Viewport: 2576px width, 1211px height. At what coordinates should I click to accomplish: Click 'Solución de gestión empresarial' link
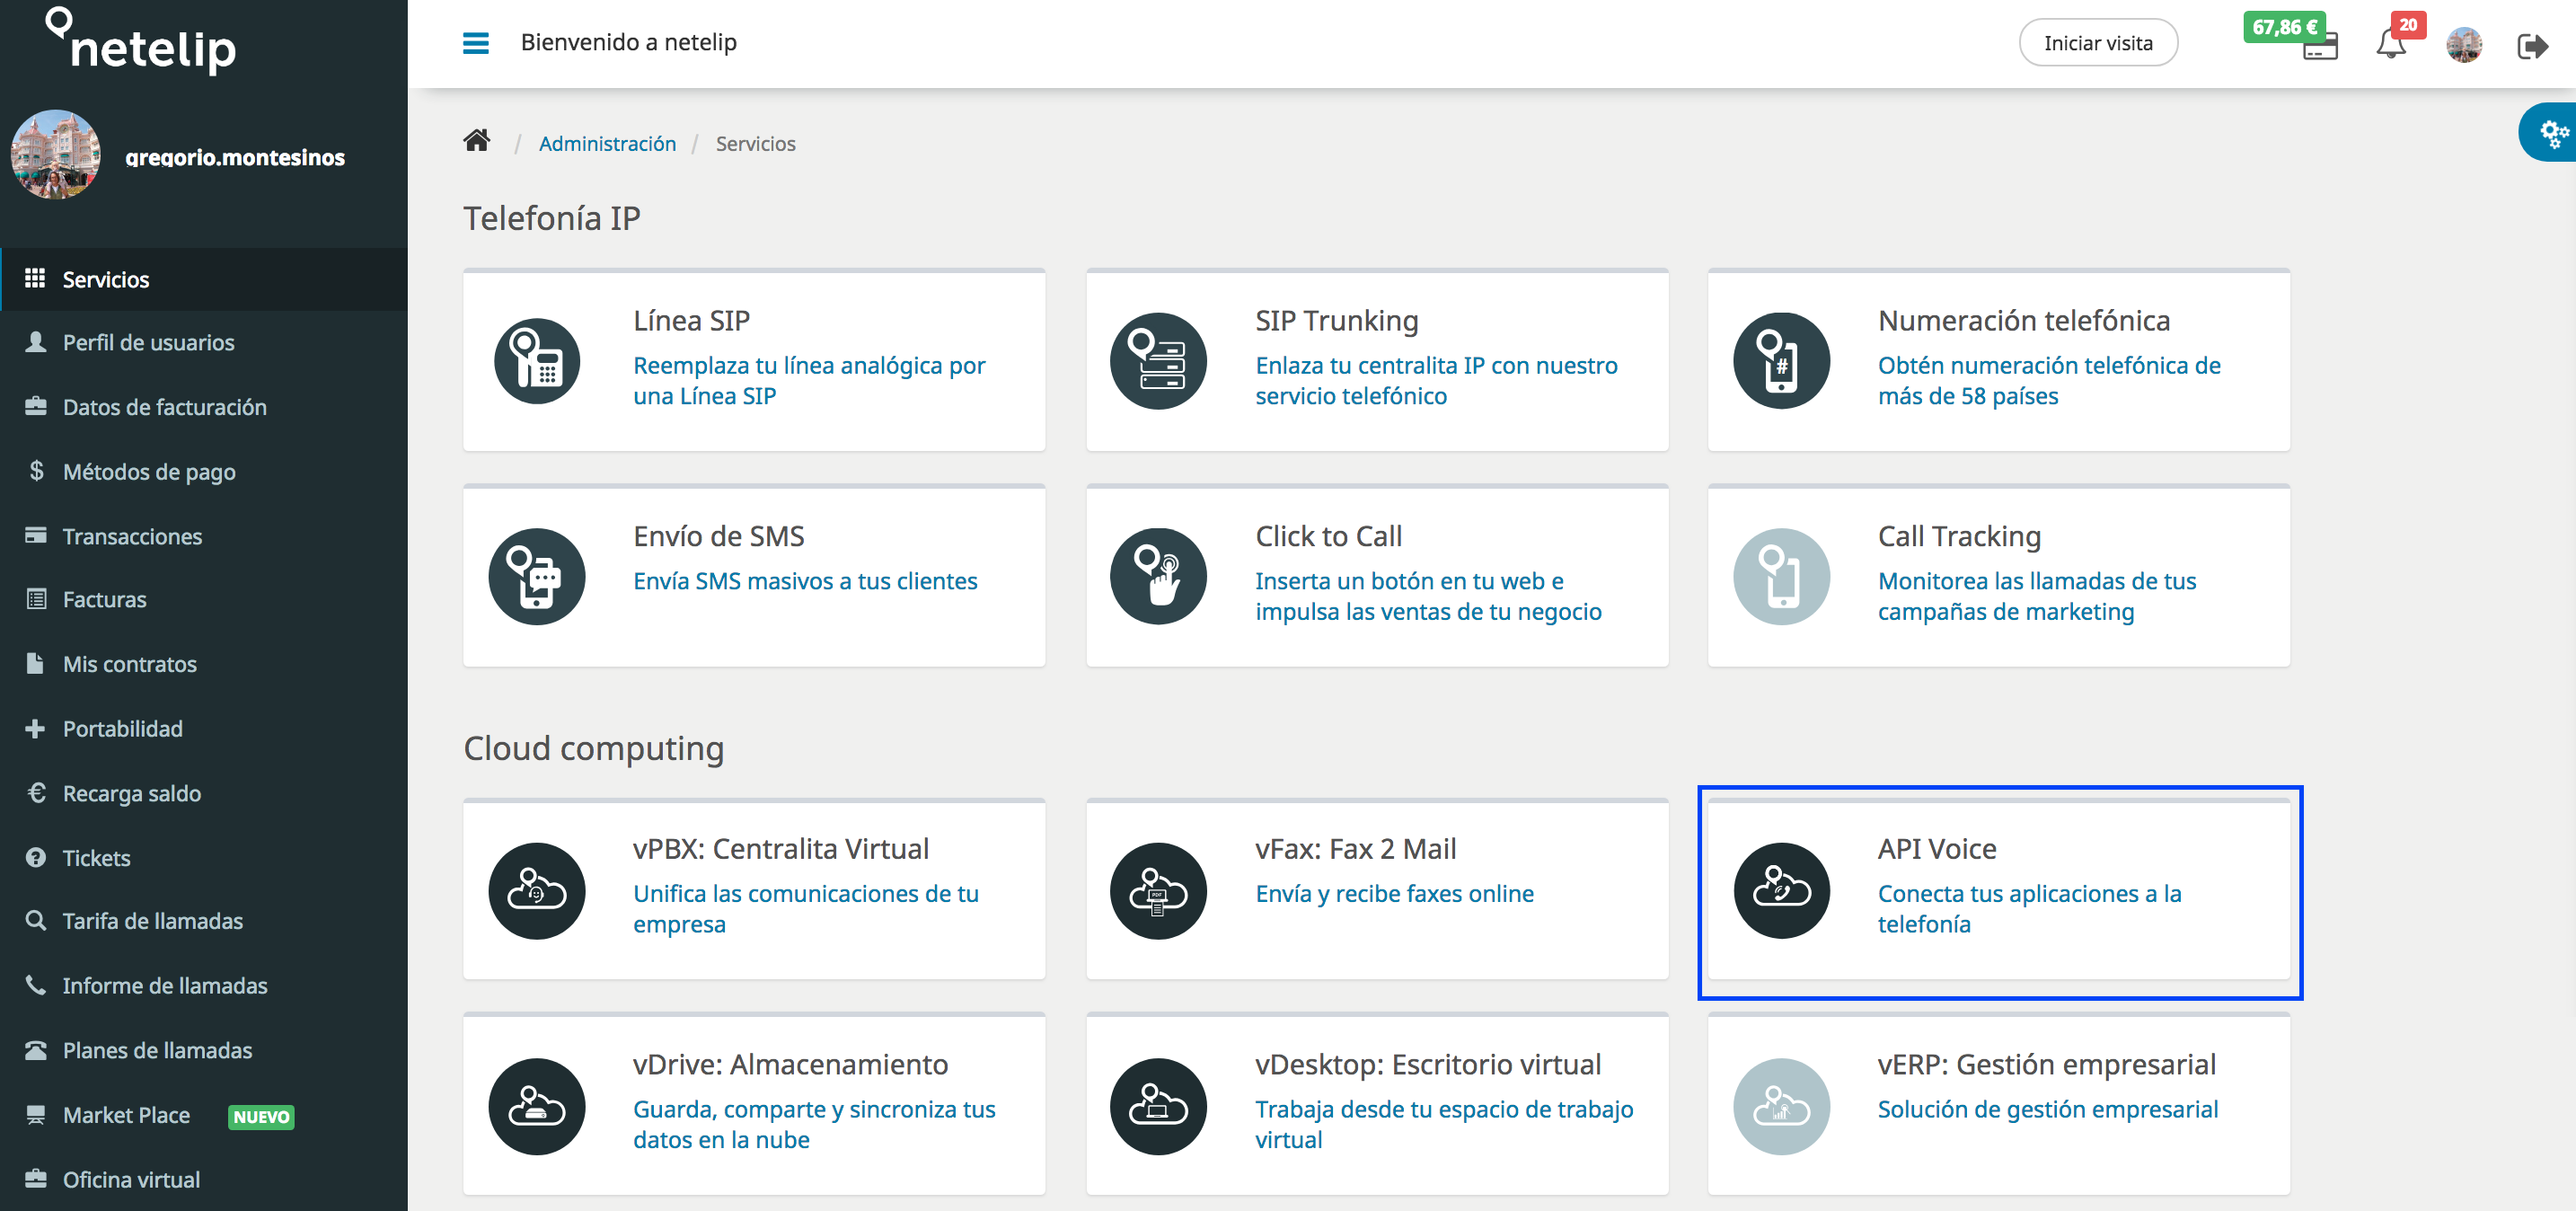(x=2047, y=1109)
